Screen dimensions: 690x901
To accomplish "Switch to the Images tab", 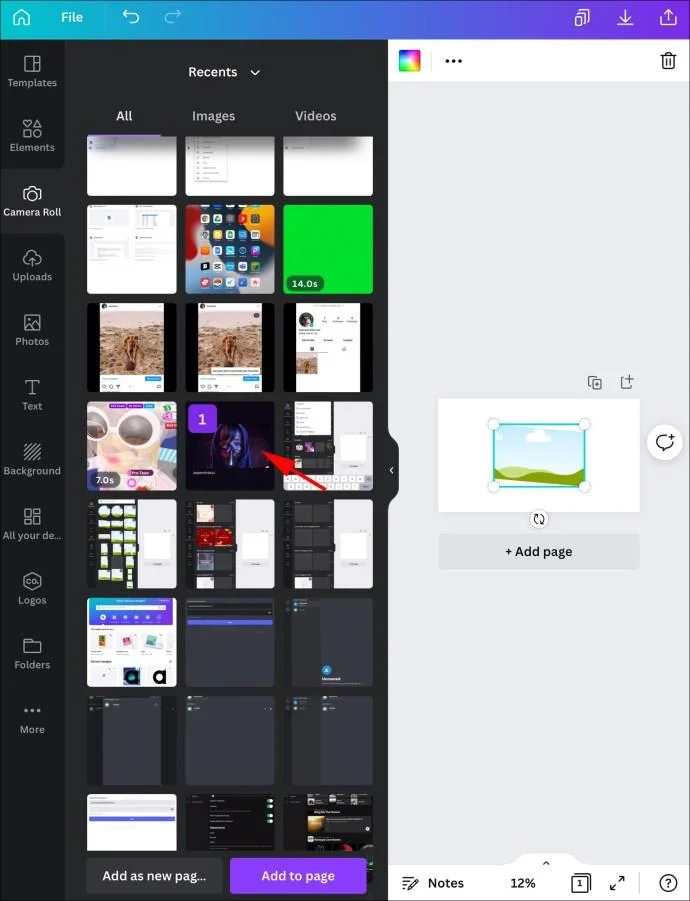I will (x=213, y=116).
